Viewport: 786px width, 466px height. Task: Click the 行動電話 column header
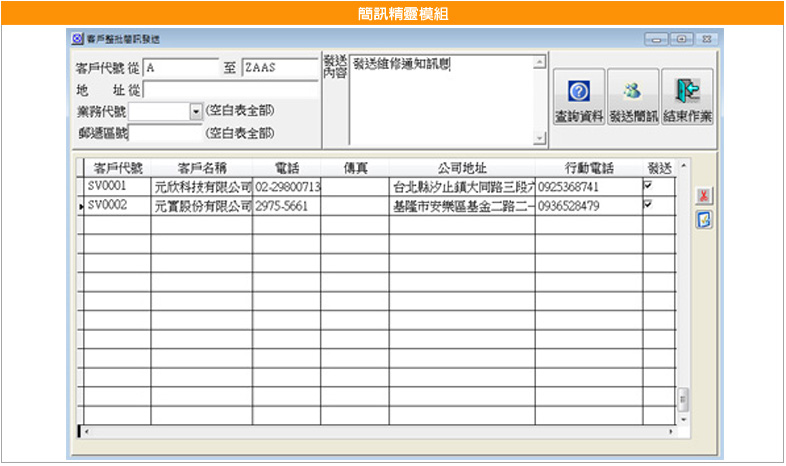(x=588, y=167)
